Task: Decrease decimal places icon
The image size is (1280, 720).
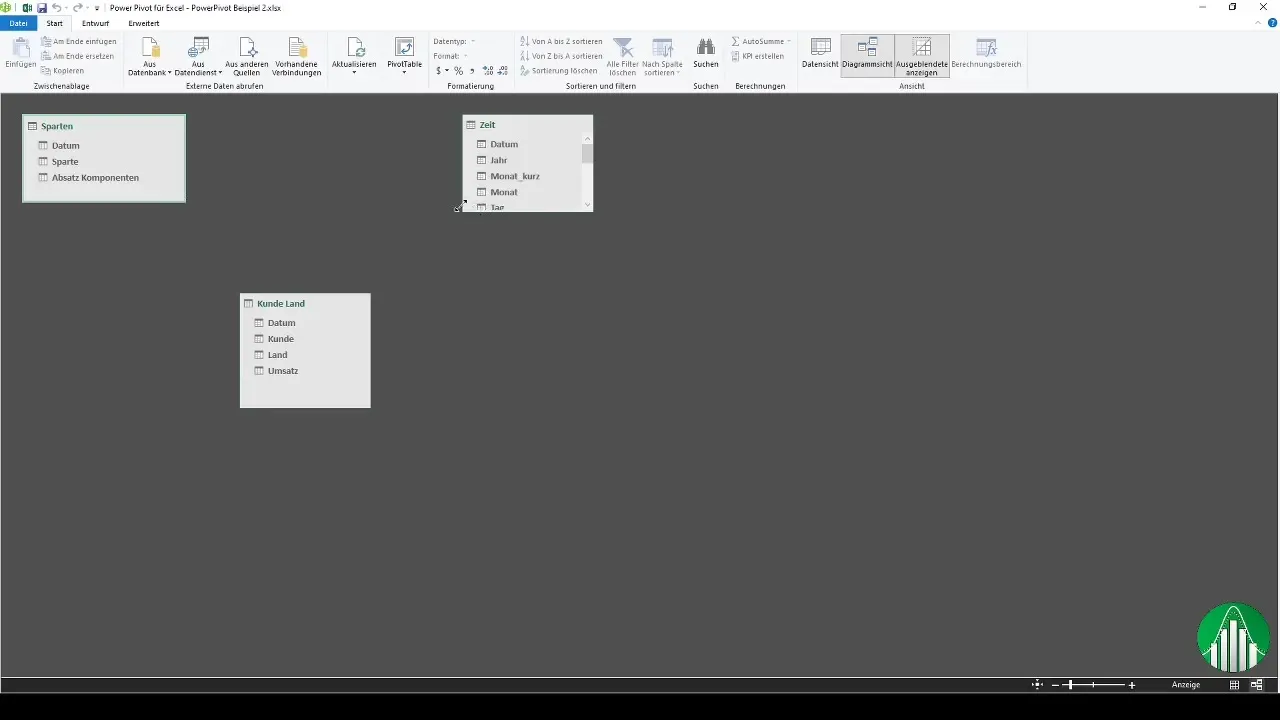Action: (x=502, y=71)
